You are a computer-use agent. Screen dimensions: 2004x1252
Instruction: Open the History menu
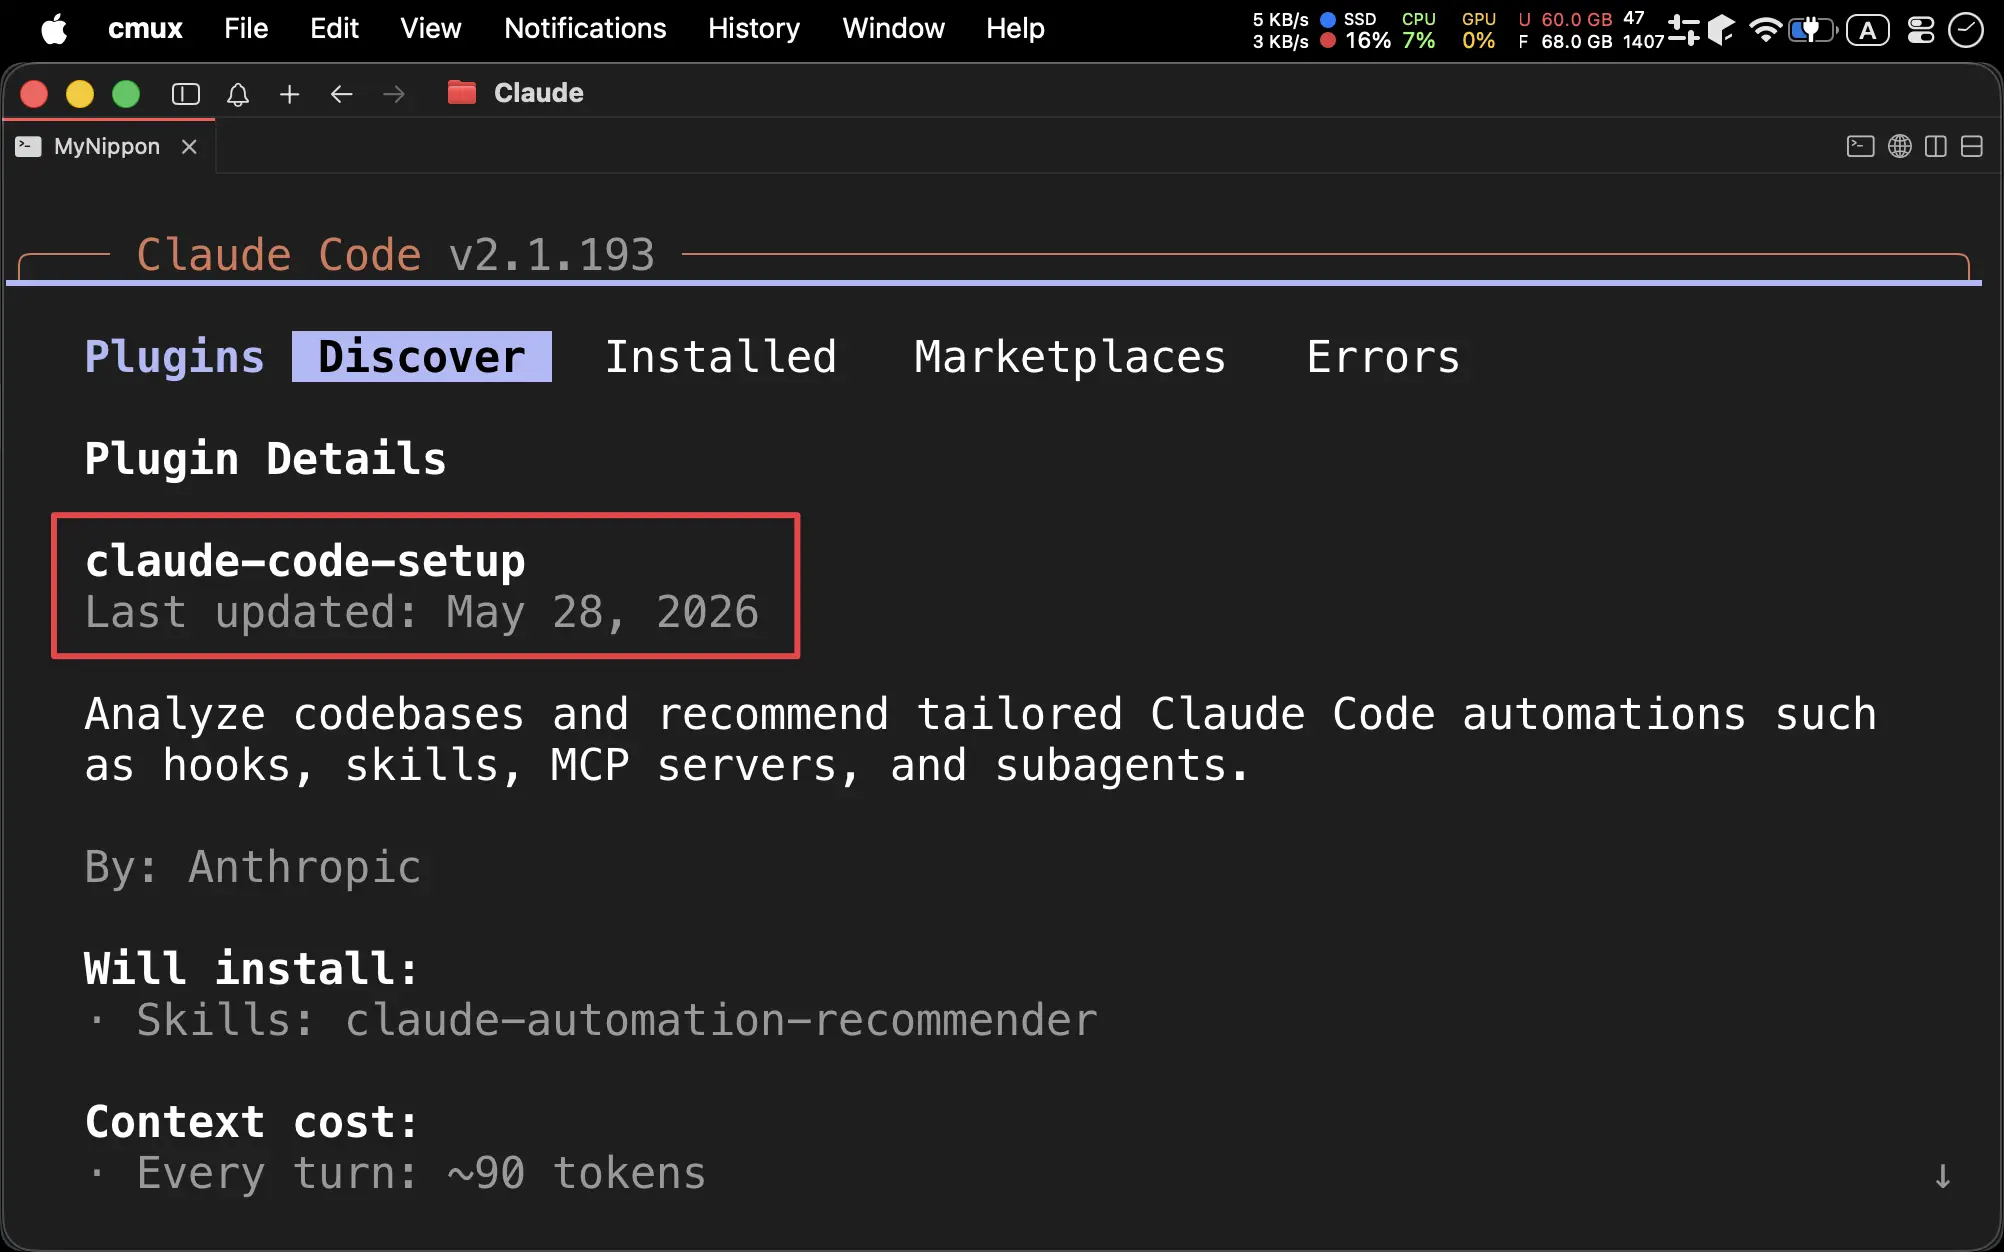pos(754,28)
